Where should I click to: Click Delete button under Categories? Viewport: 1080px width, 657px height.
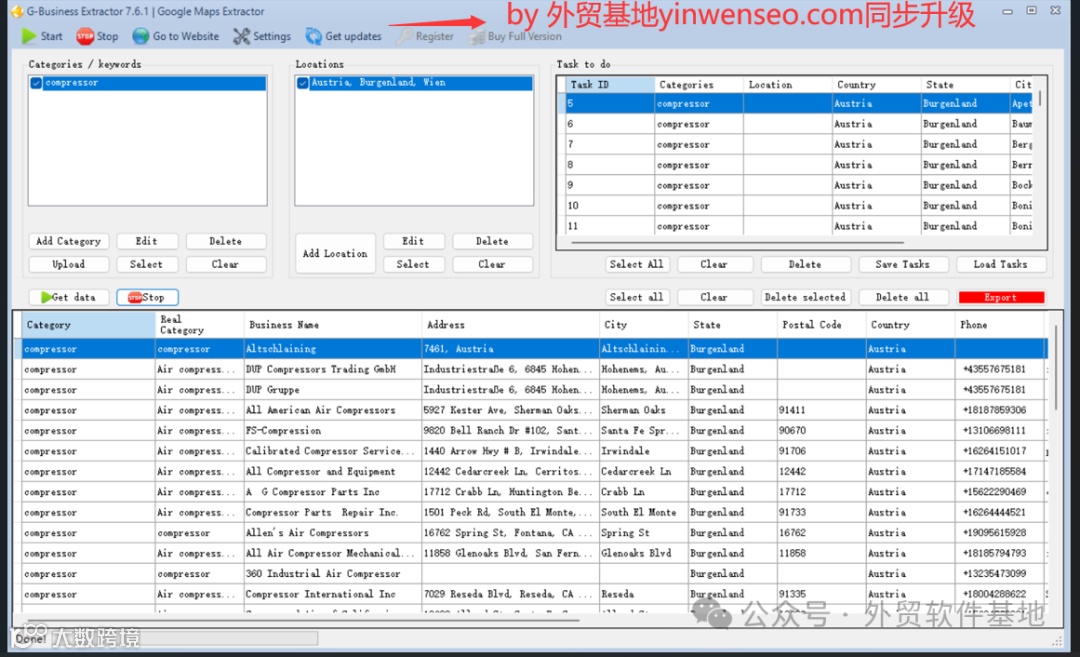point(225,241)
